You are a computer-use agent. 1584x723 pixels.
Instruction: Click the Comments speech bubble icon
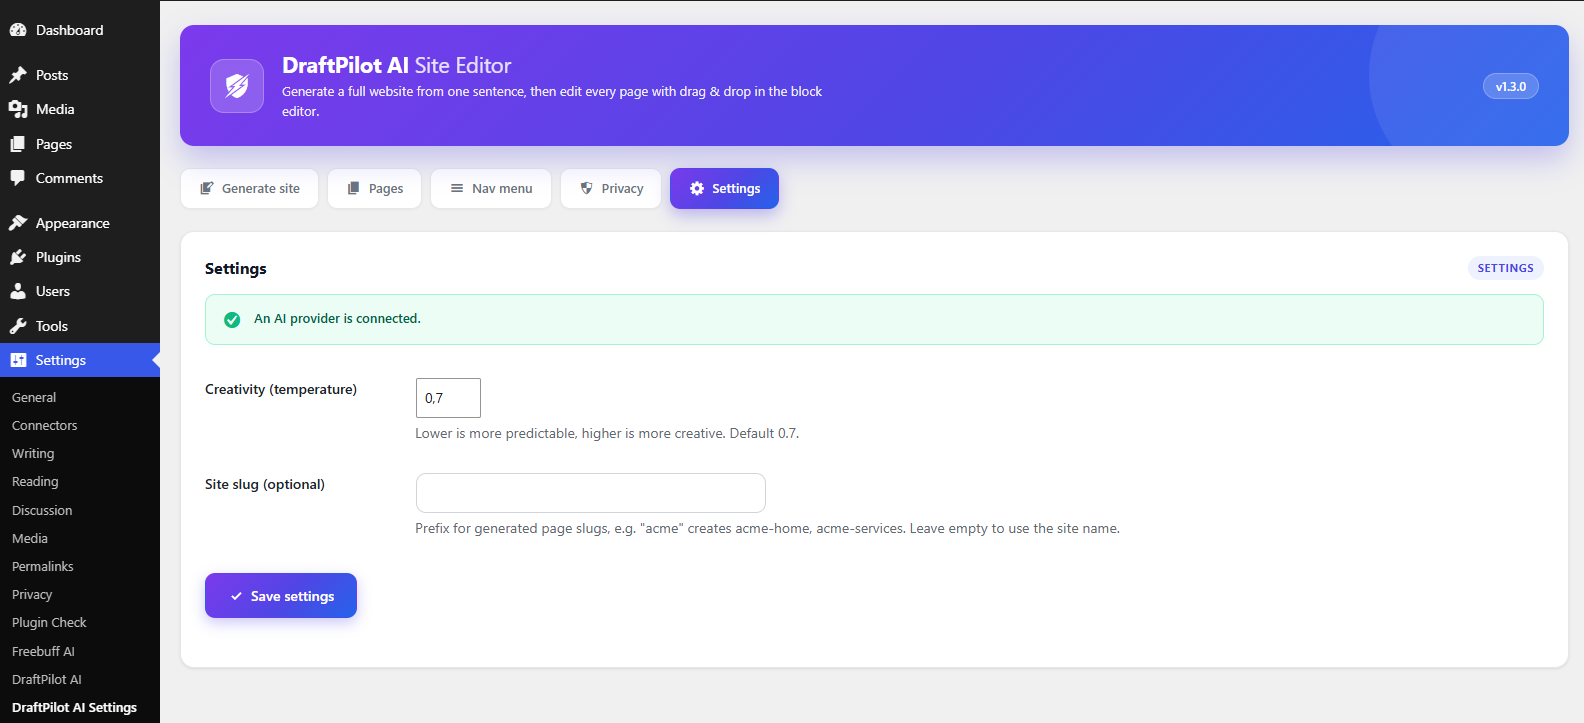coord(18,178)
